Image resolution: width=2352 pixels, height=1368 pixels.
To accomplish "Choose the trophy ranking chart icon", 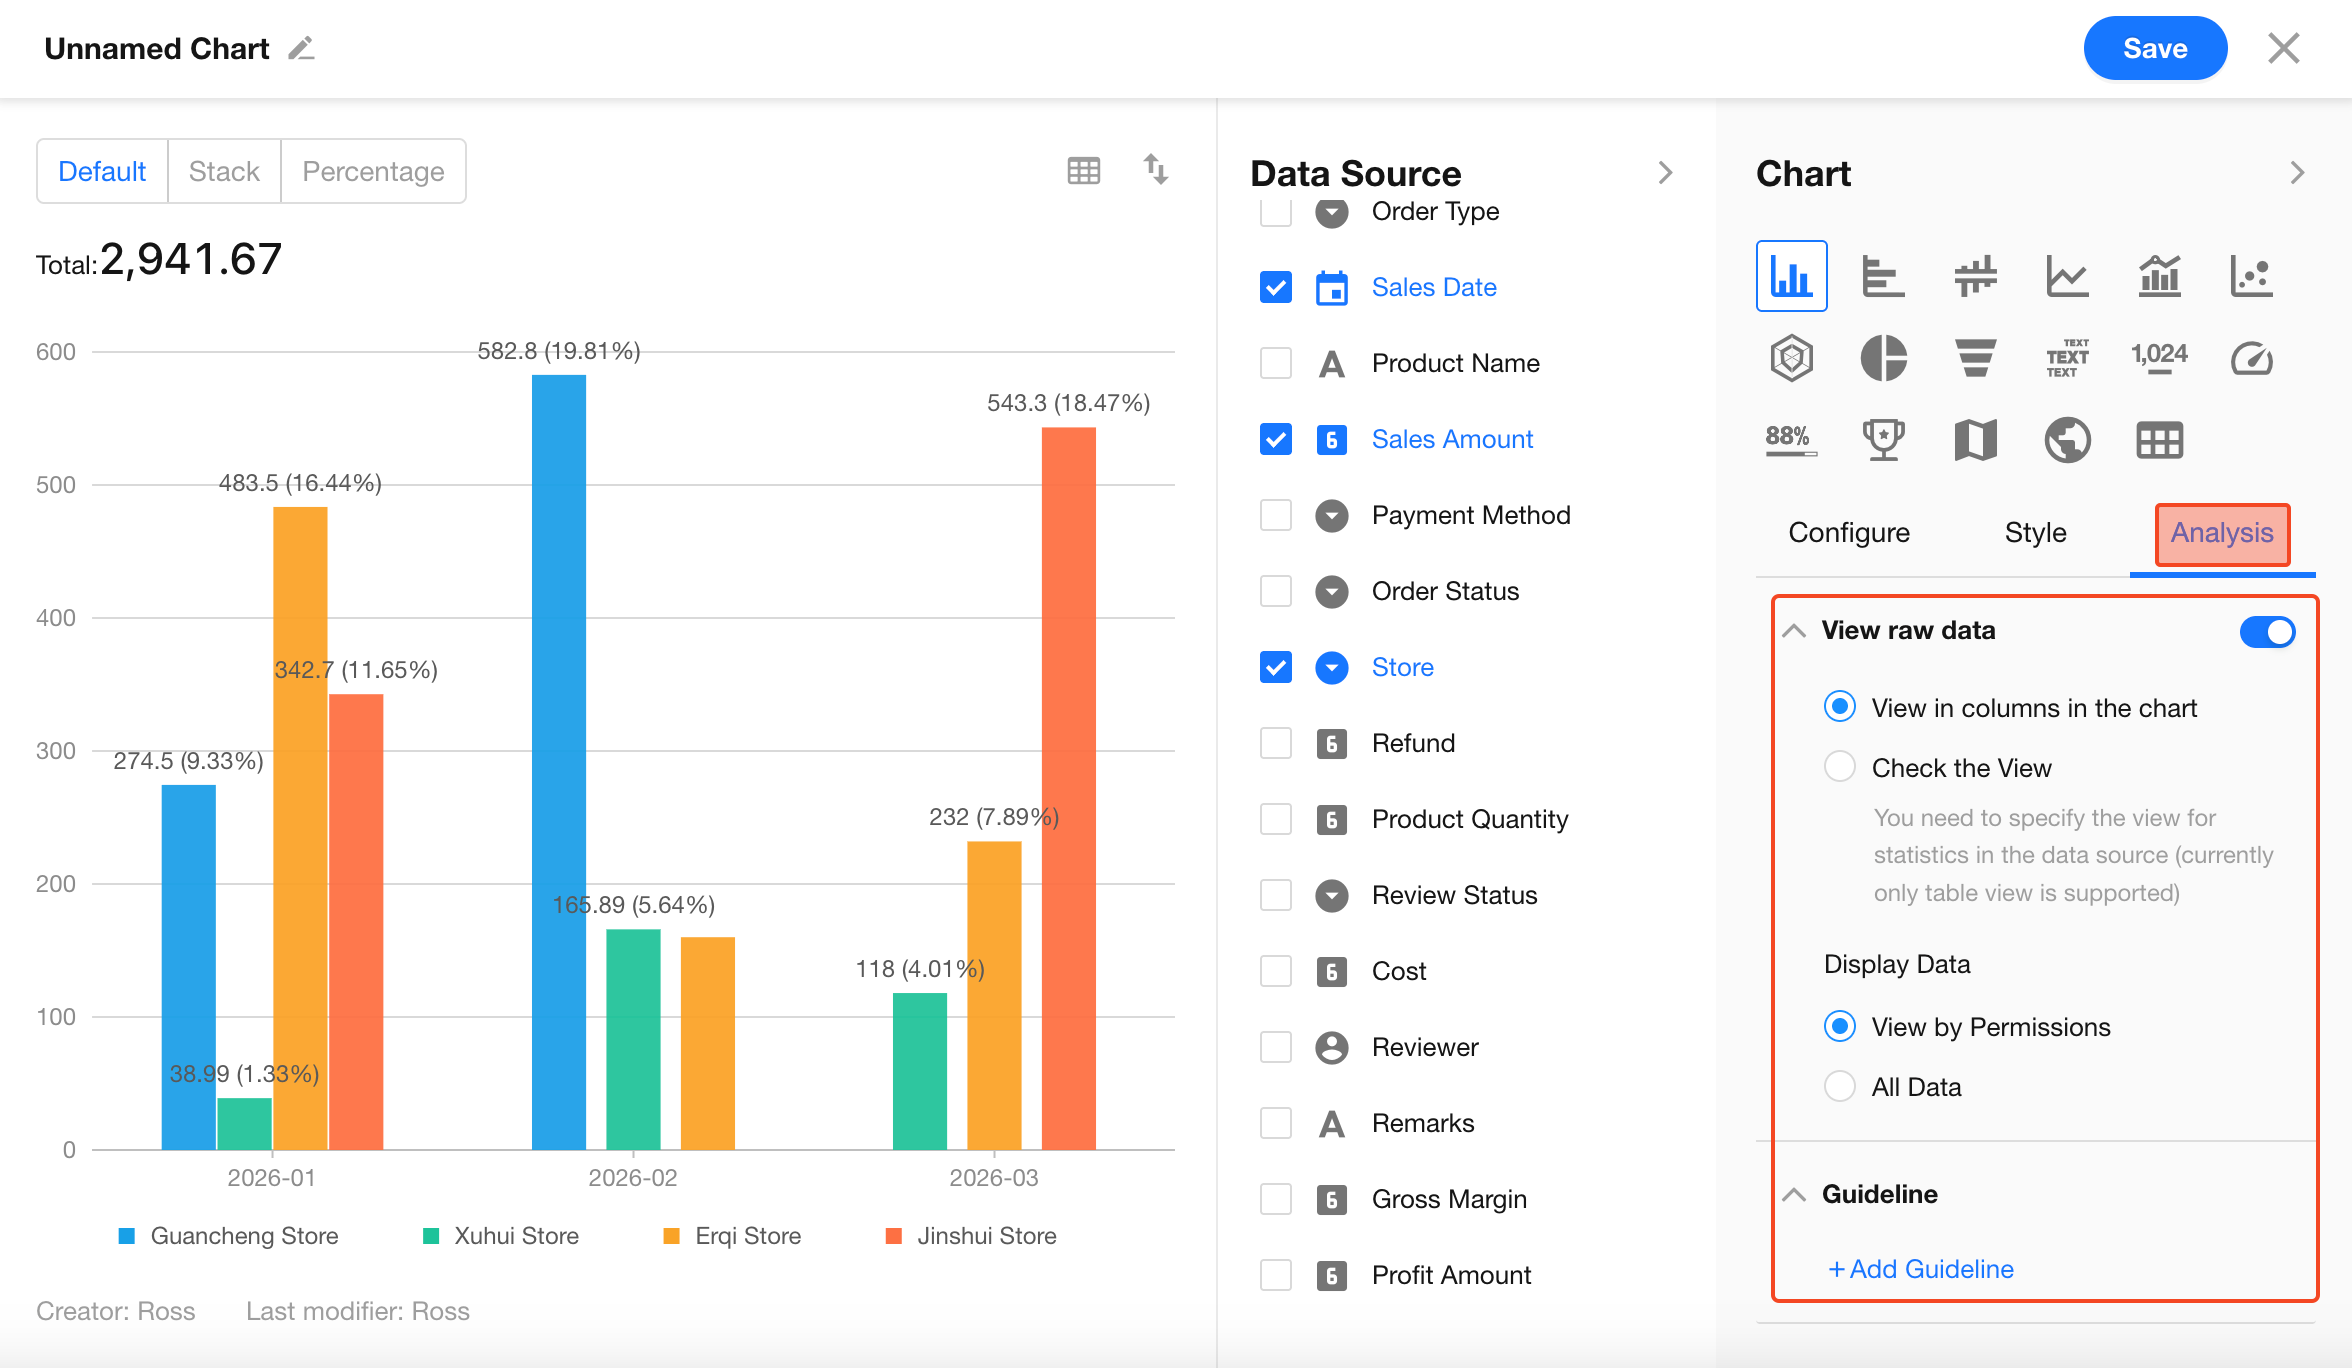I will pyautogui.click(x=1883, y=440).
